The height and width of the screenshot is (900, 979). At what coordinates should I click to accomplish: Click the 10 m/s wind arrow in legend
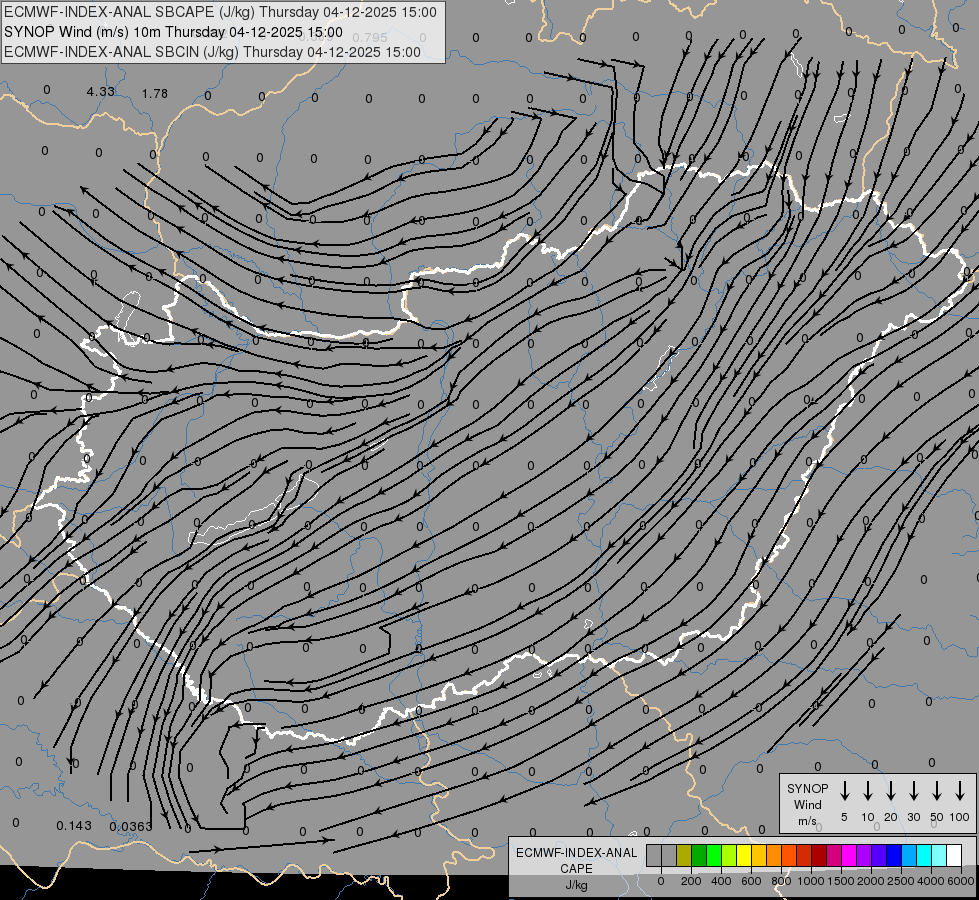click(868, 790)
